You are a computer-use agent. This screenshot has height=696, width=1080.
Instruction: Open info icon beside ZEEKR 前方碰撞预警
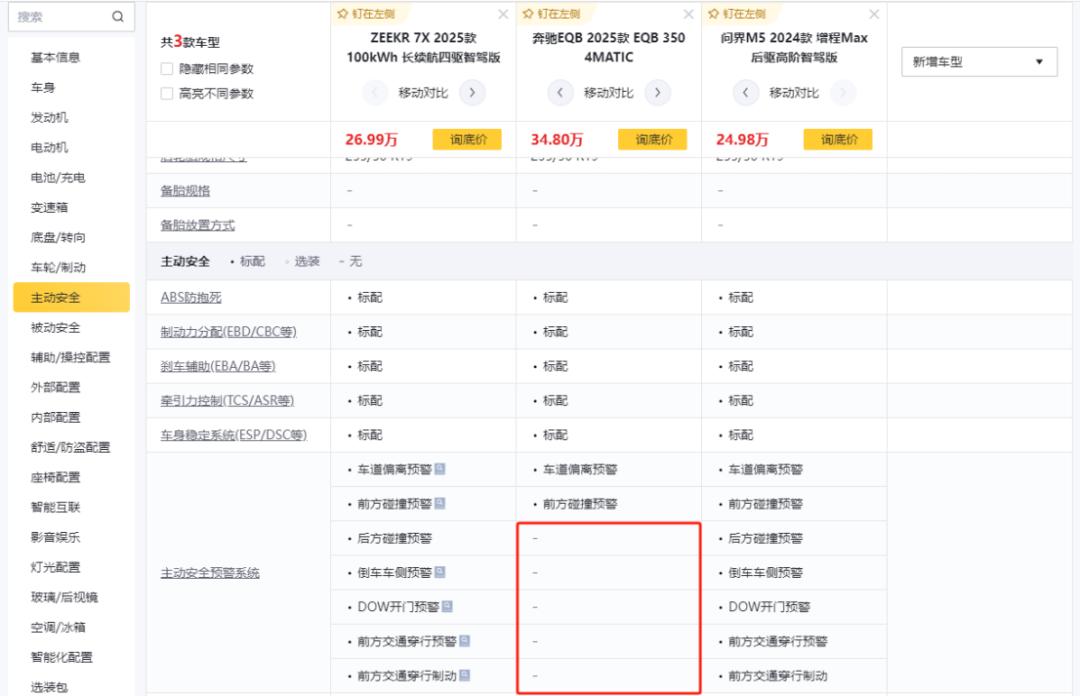[x=440, y=503]
